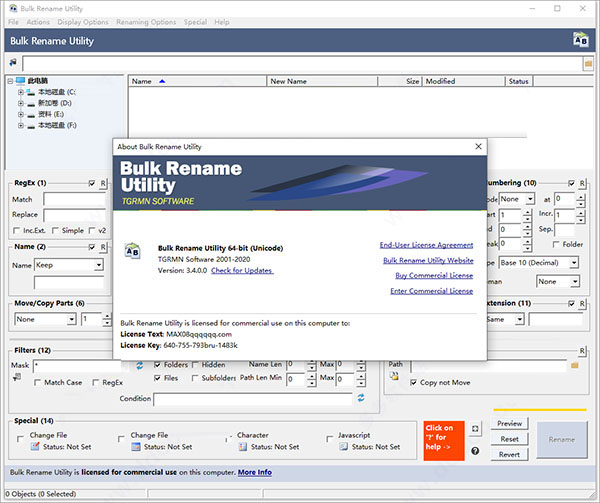The height and width of the screenshot is (503, 600).
Task: Enable the Simple checkbox in RegEx
Action: coord(55,231)
